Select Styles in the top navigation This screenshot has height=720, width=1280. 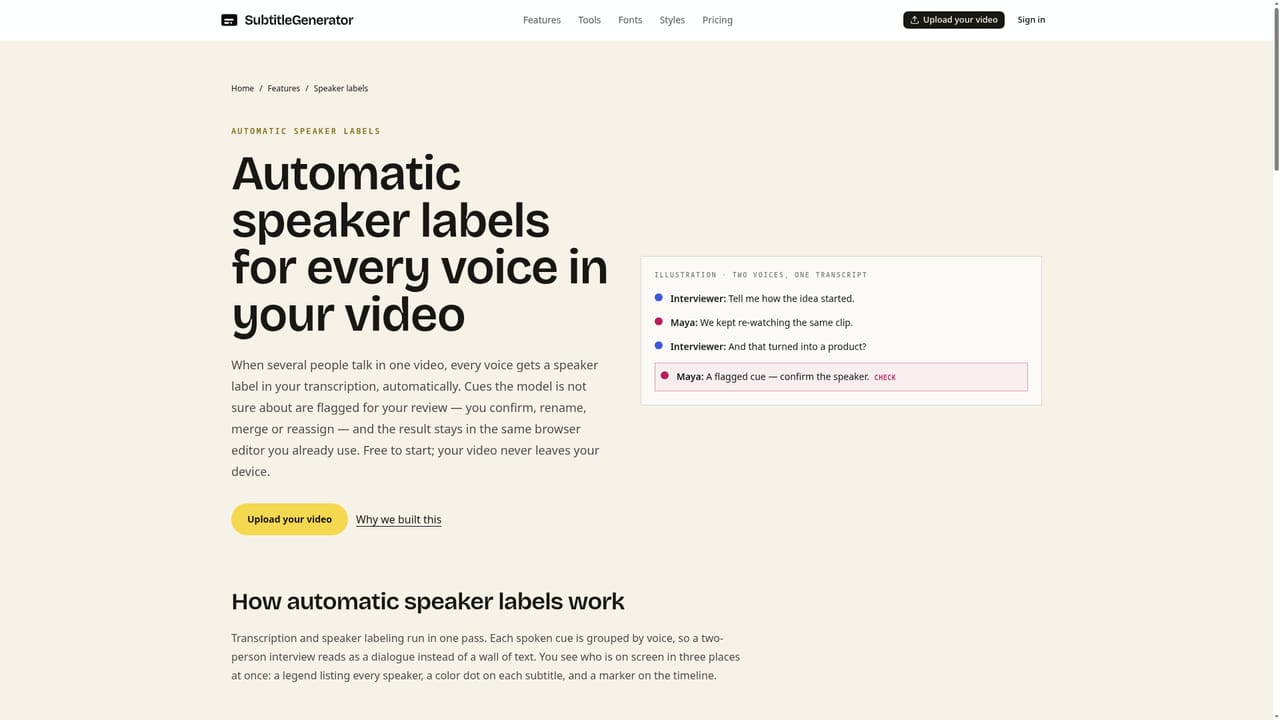pos(672,20)
